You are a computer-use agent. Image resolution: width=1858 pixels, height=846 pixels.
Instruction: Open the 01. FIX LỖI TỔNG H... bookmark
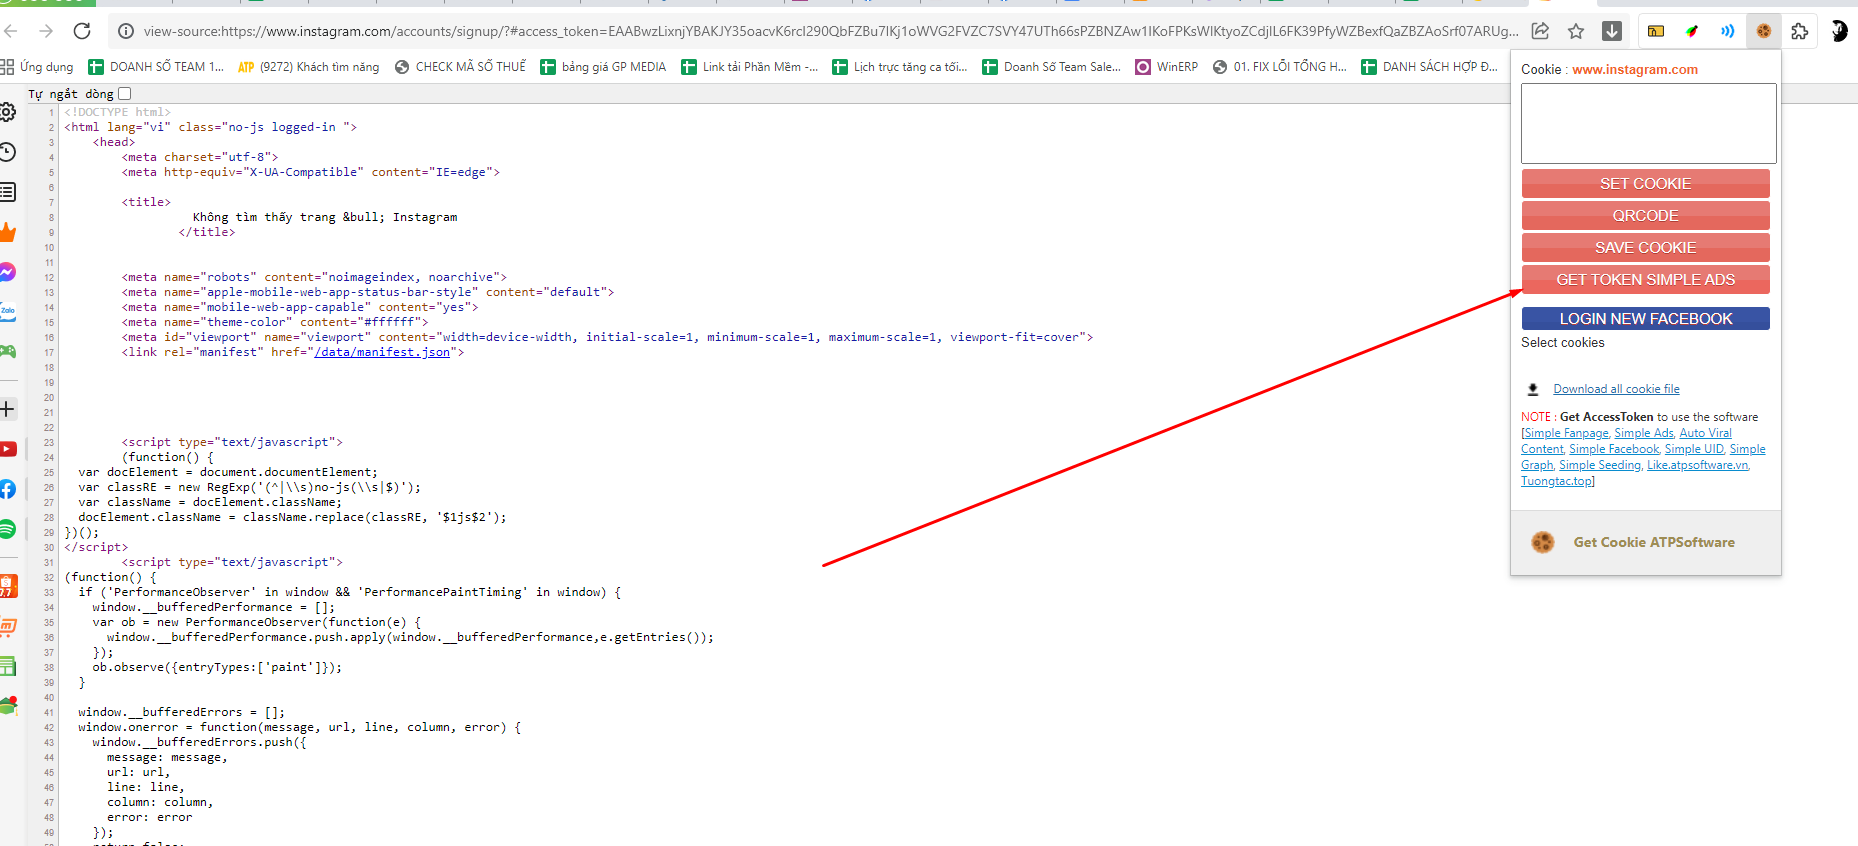click(x=1279, y=67)
